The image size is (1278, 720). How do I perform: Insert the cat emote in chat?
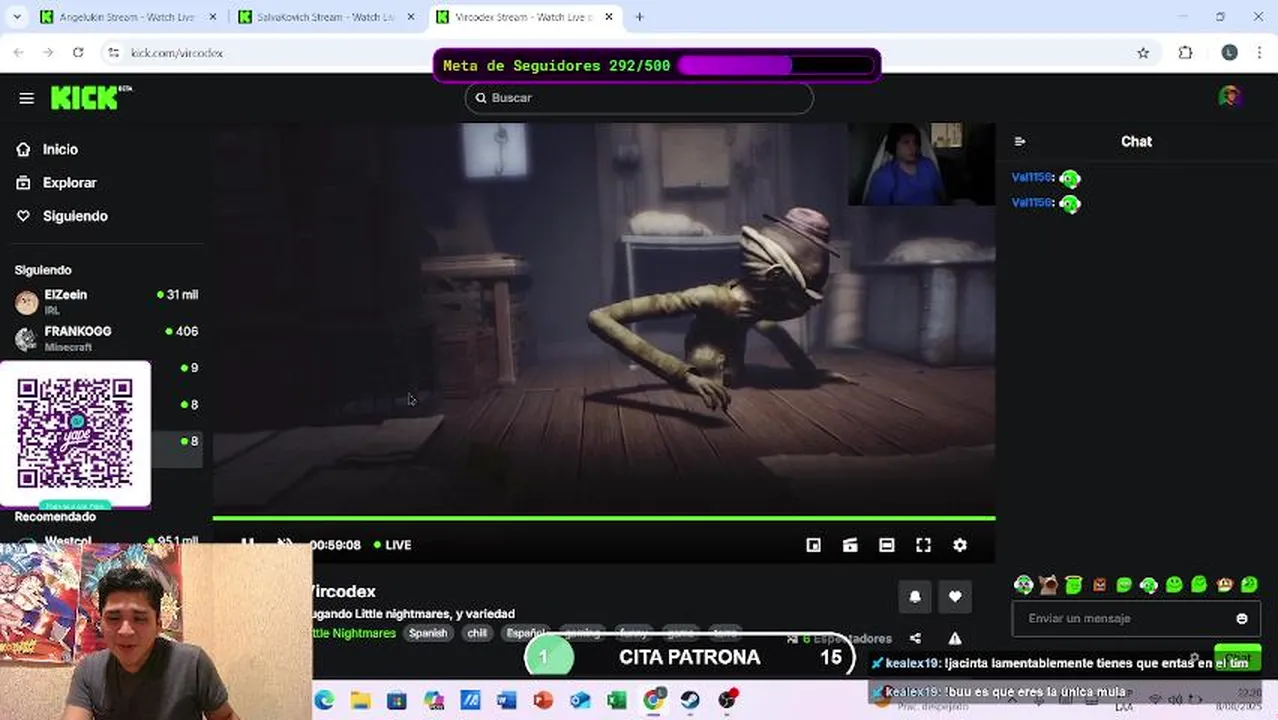tap(1048, 585)
